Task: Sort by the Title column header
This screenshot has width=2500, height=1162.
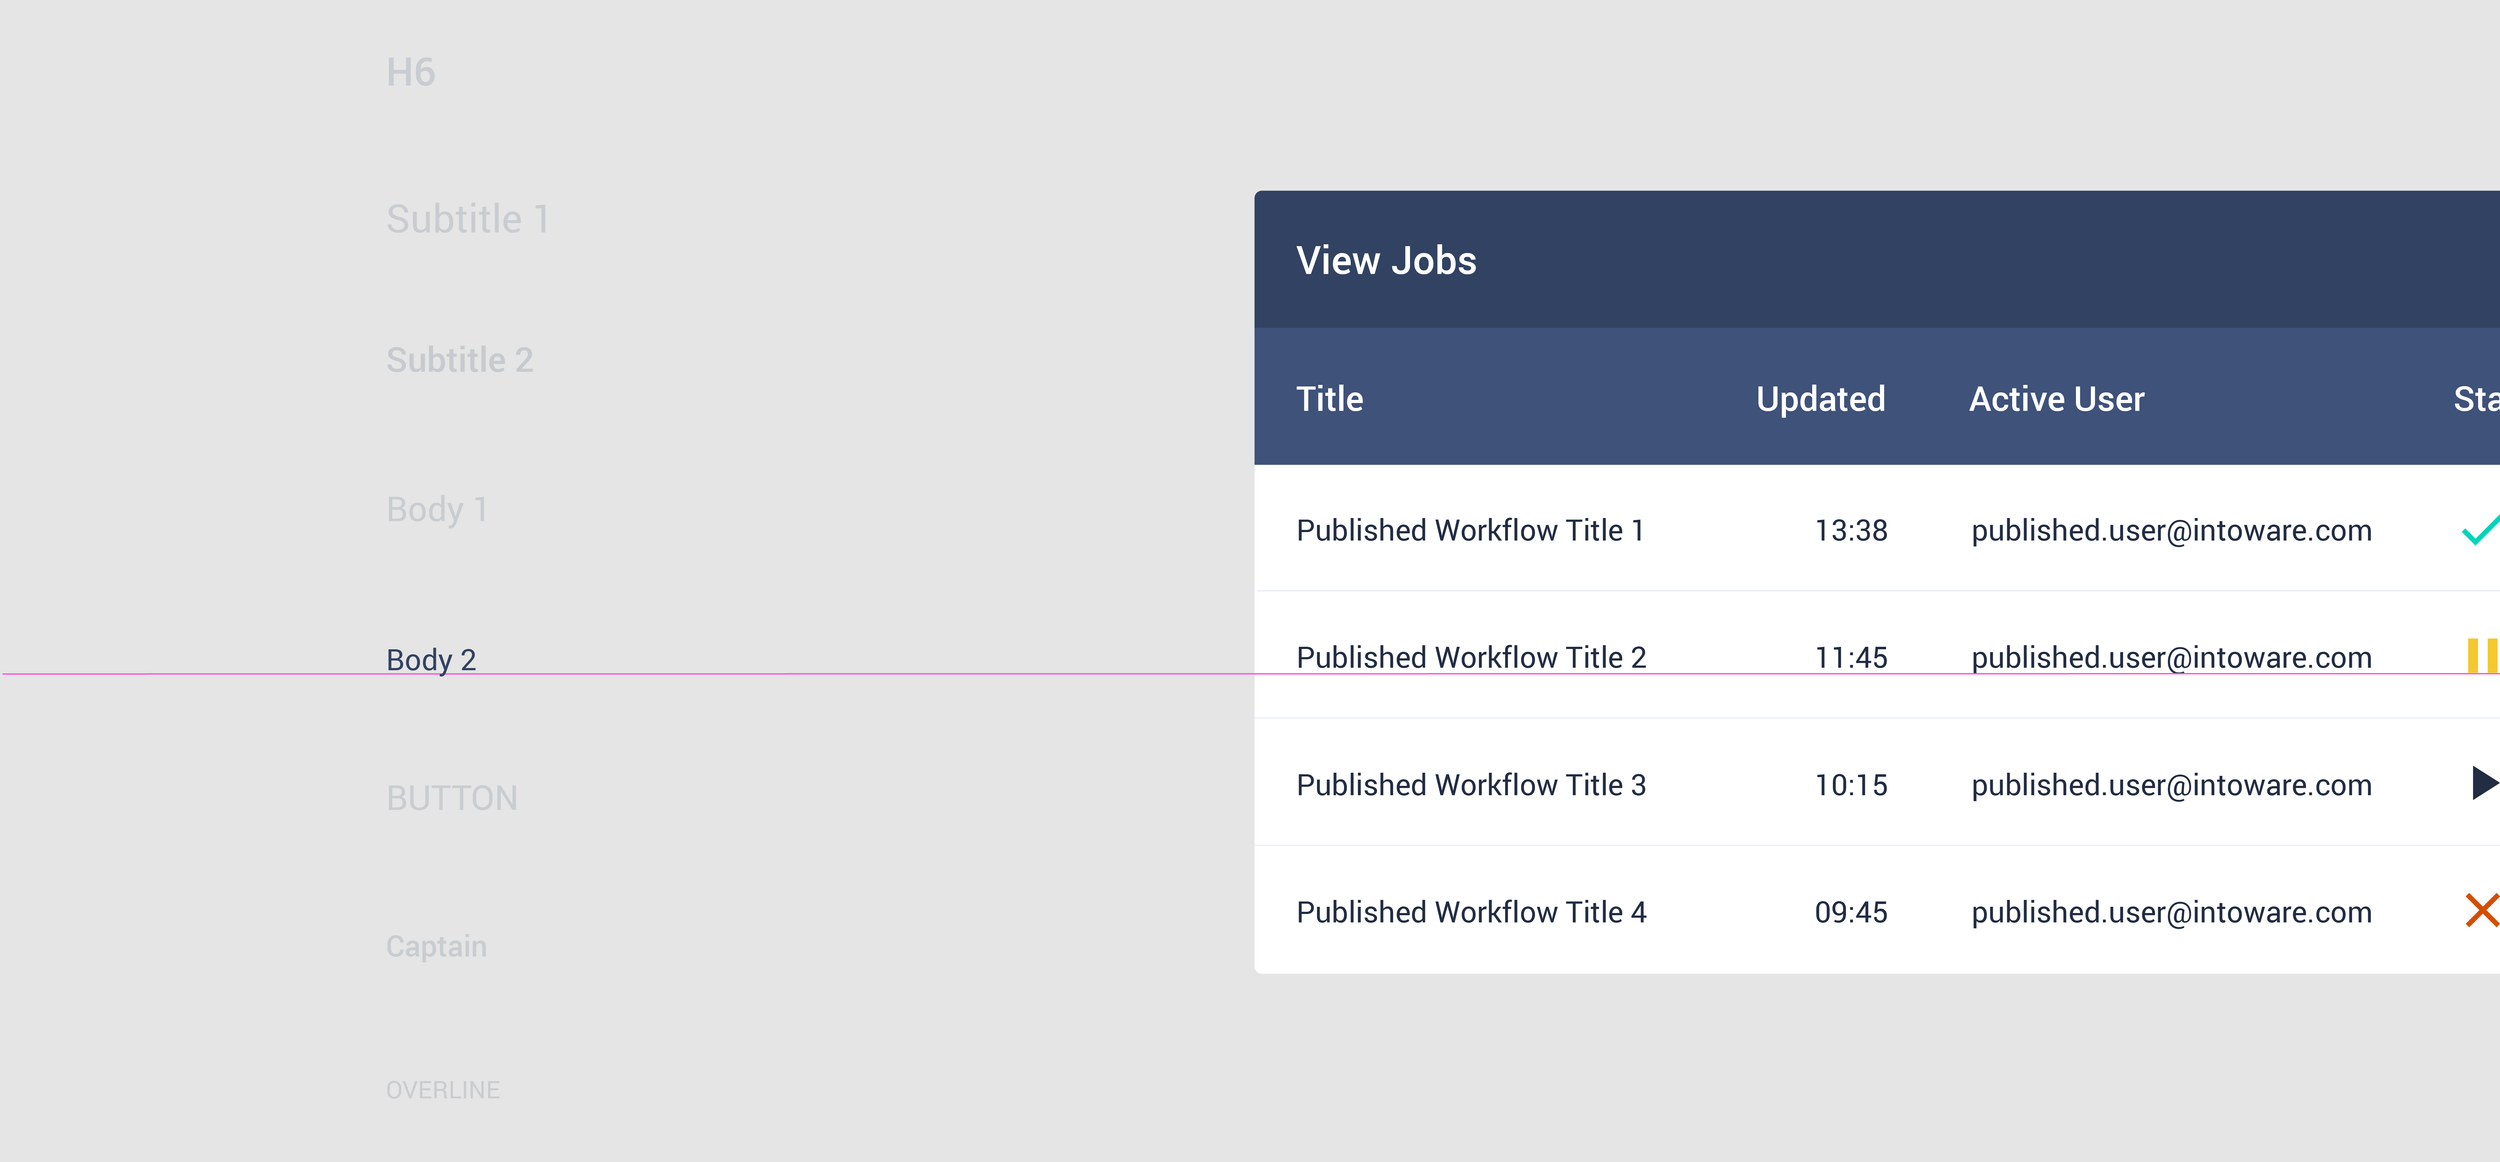Action: pos(1329,399)
